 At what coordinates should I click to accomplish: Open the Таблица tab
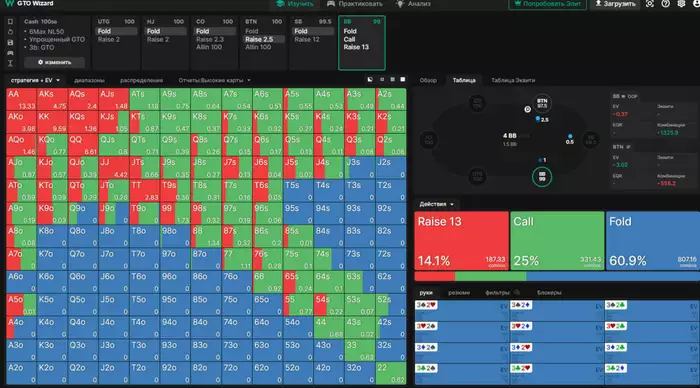(x=464, y=80)
